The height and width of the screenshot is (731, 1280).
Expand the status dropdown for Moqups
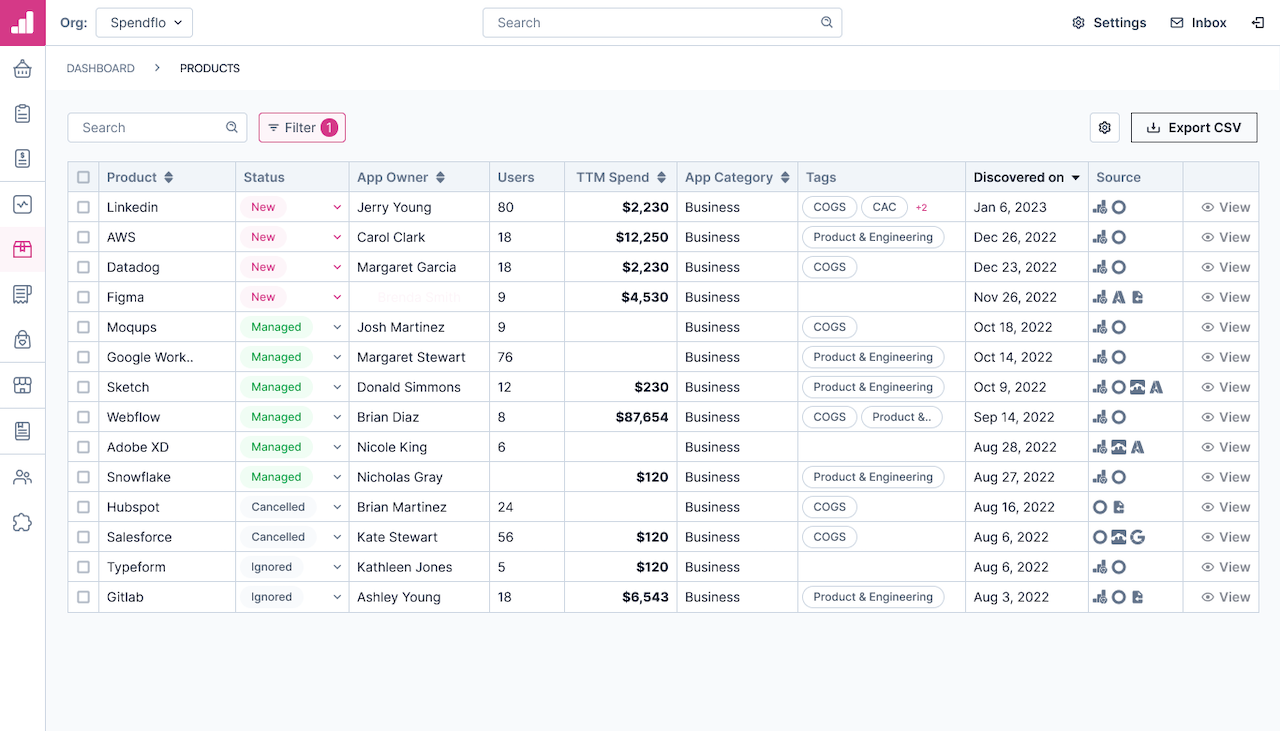tap(337, 327)
